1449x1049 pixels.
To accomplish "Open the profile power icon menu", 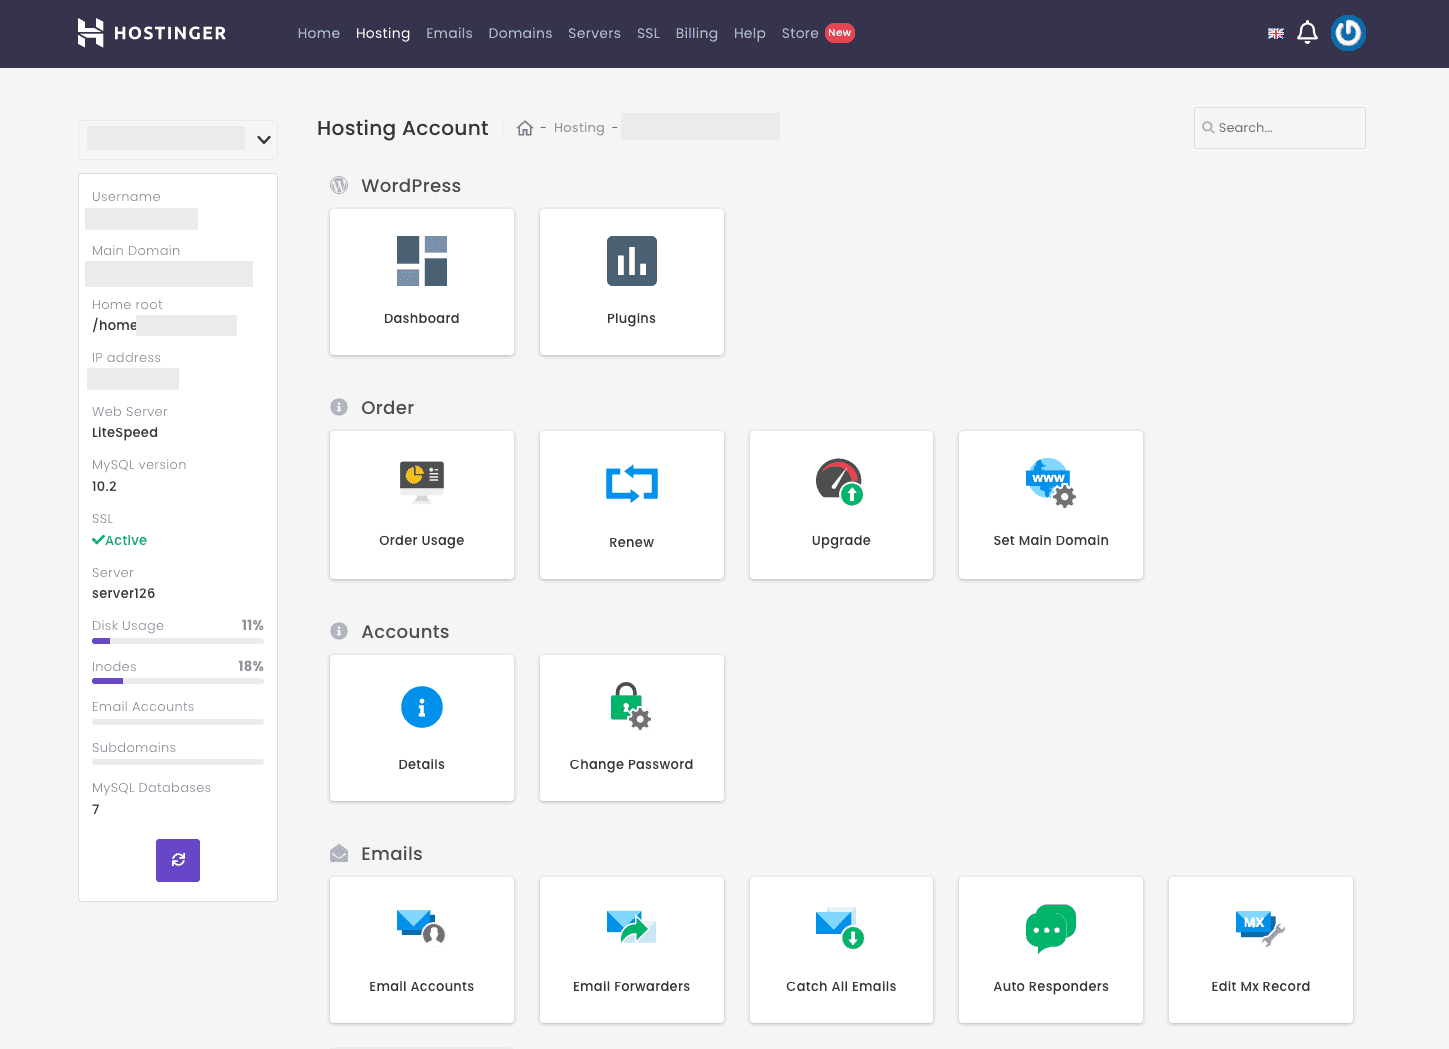I will click(x=1348, y=33).
